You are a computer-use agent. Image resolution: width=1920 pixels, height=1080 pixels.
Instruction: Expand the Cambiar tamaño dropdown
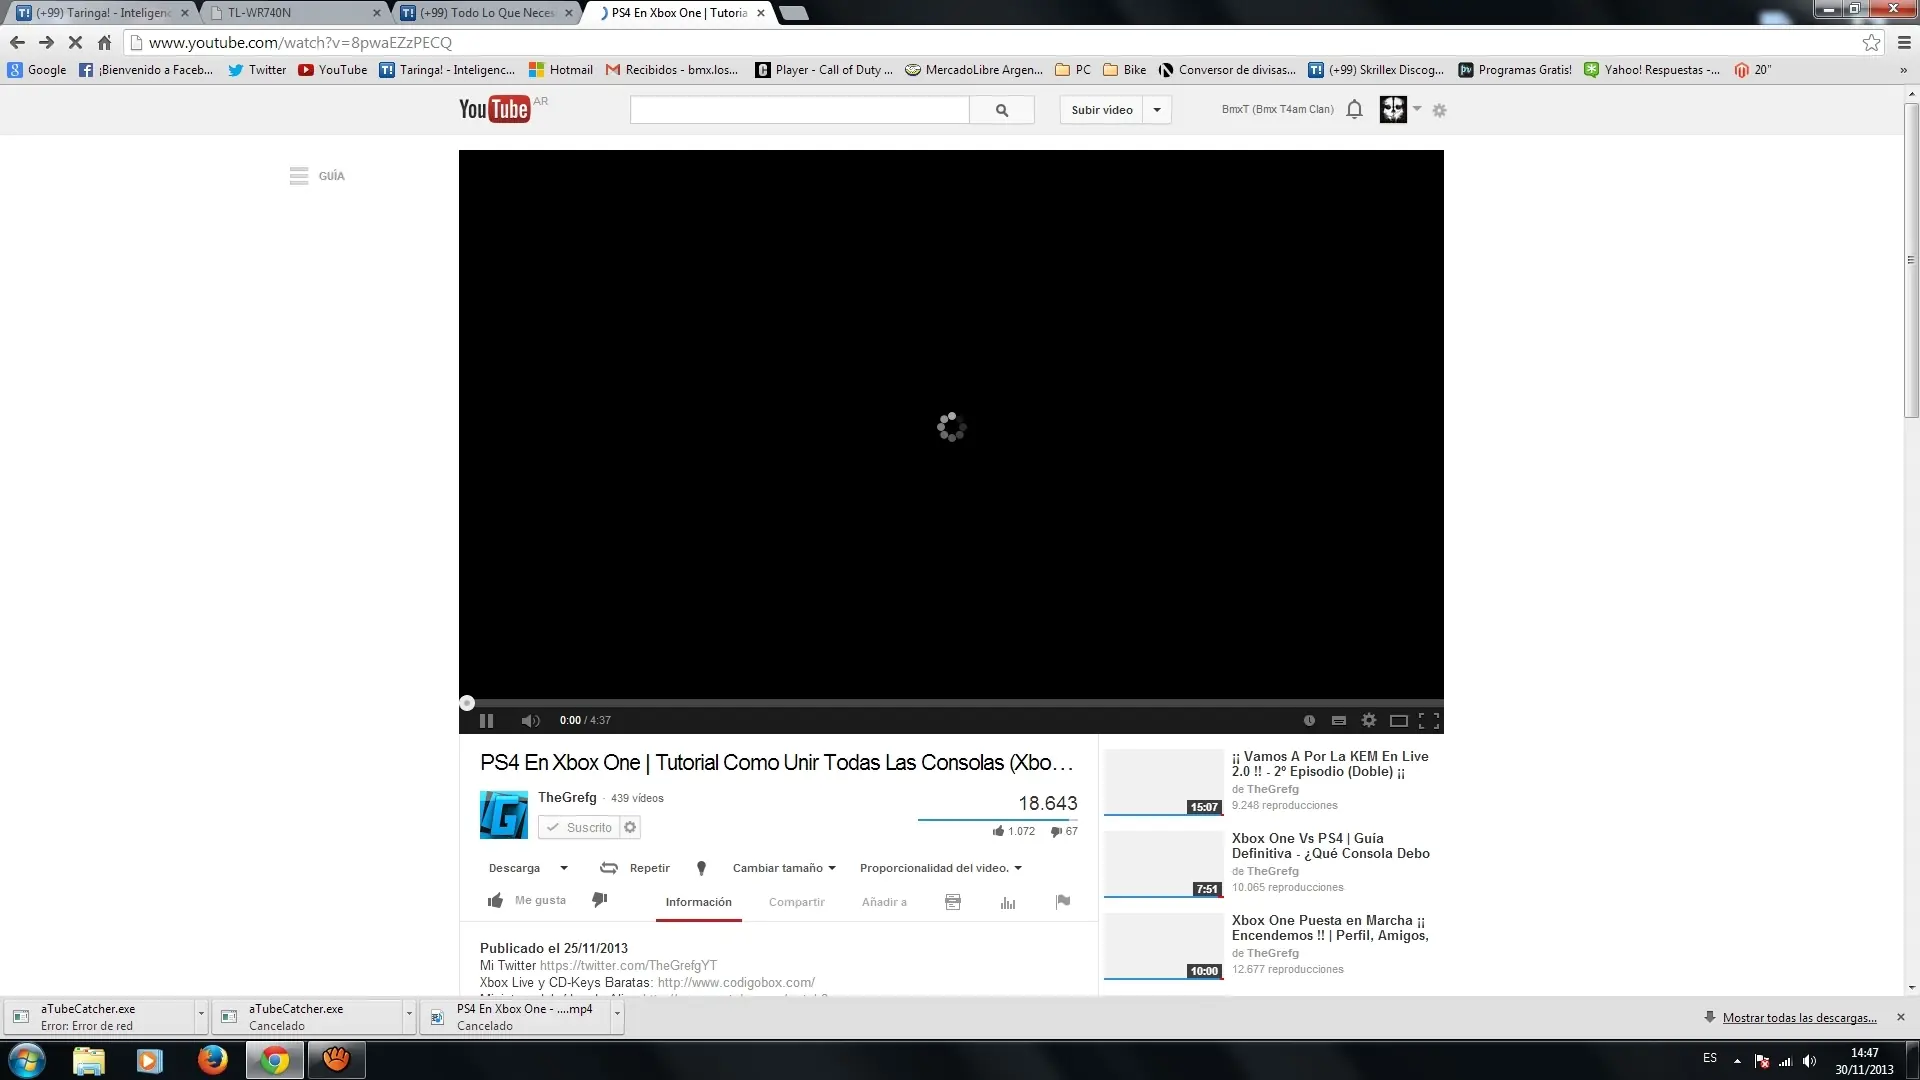coord(784,868)
